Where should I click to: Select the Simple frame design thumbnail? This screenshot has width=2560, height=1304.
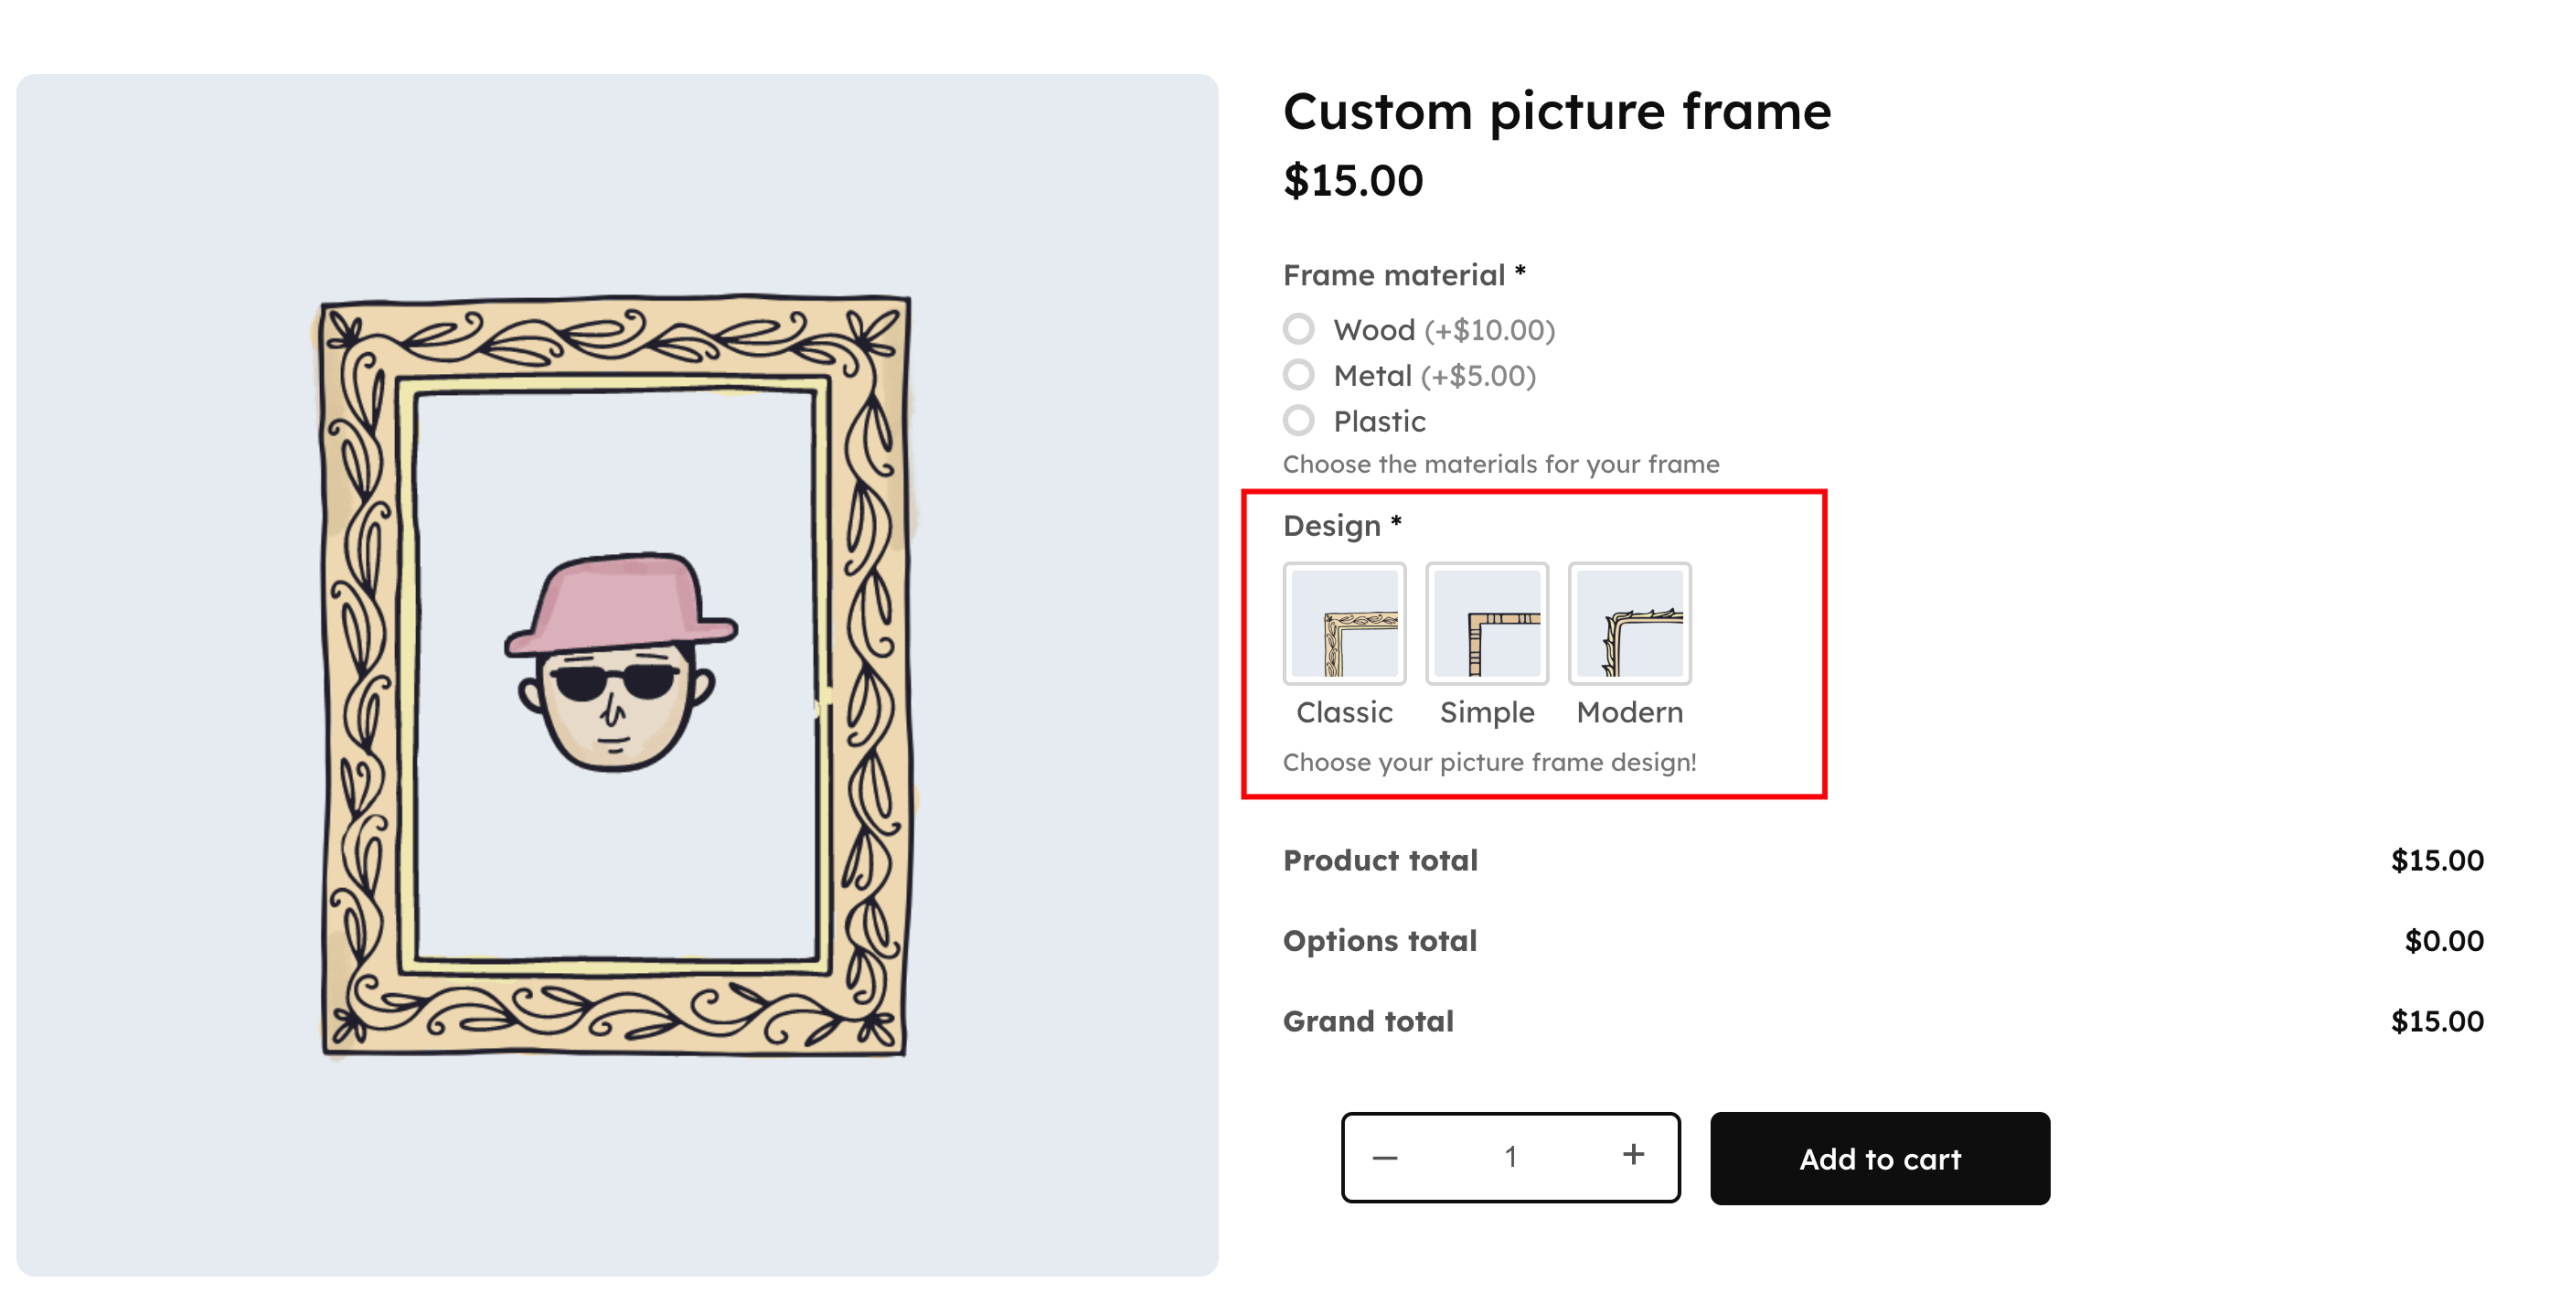(x=1487, y=622)
